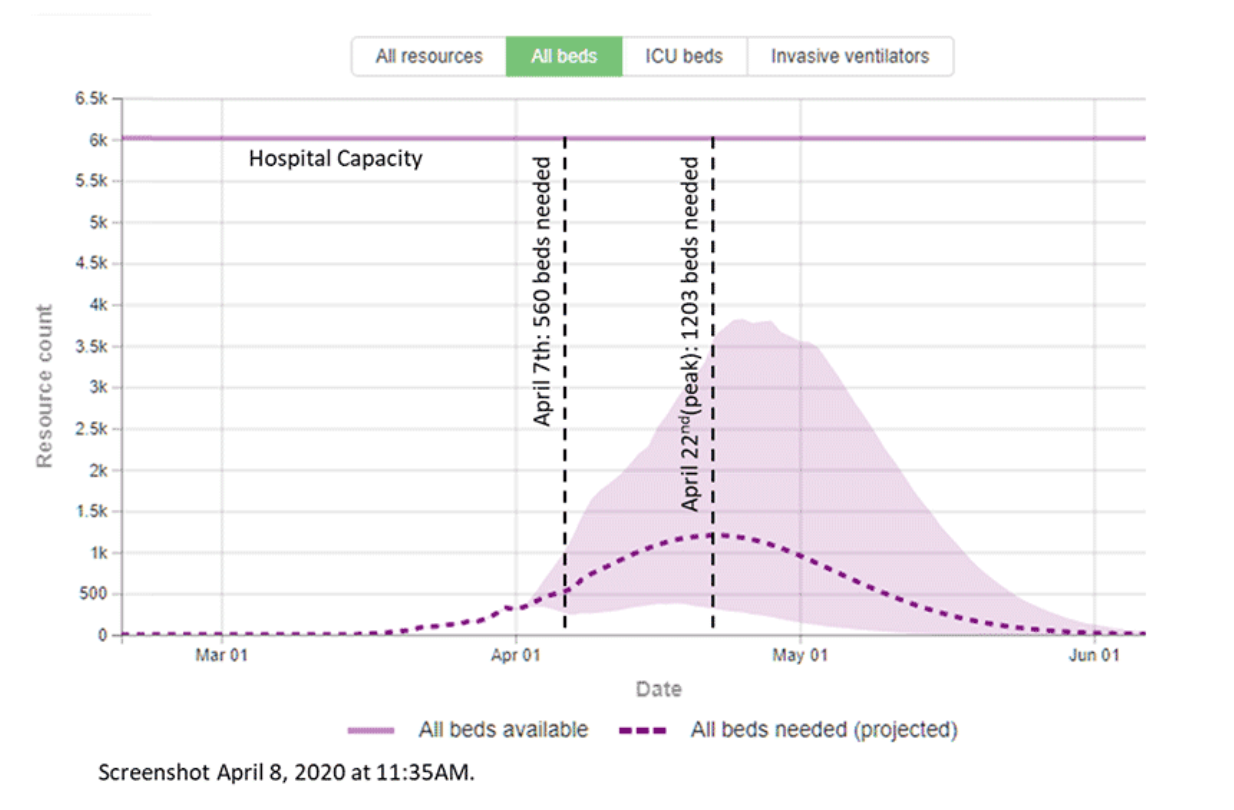Select the Apr 01 date tick label
The image size is (1234, 810).
click(x=516, y=657)
